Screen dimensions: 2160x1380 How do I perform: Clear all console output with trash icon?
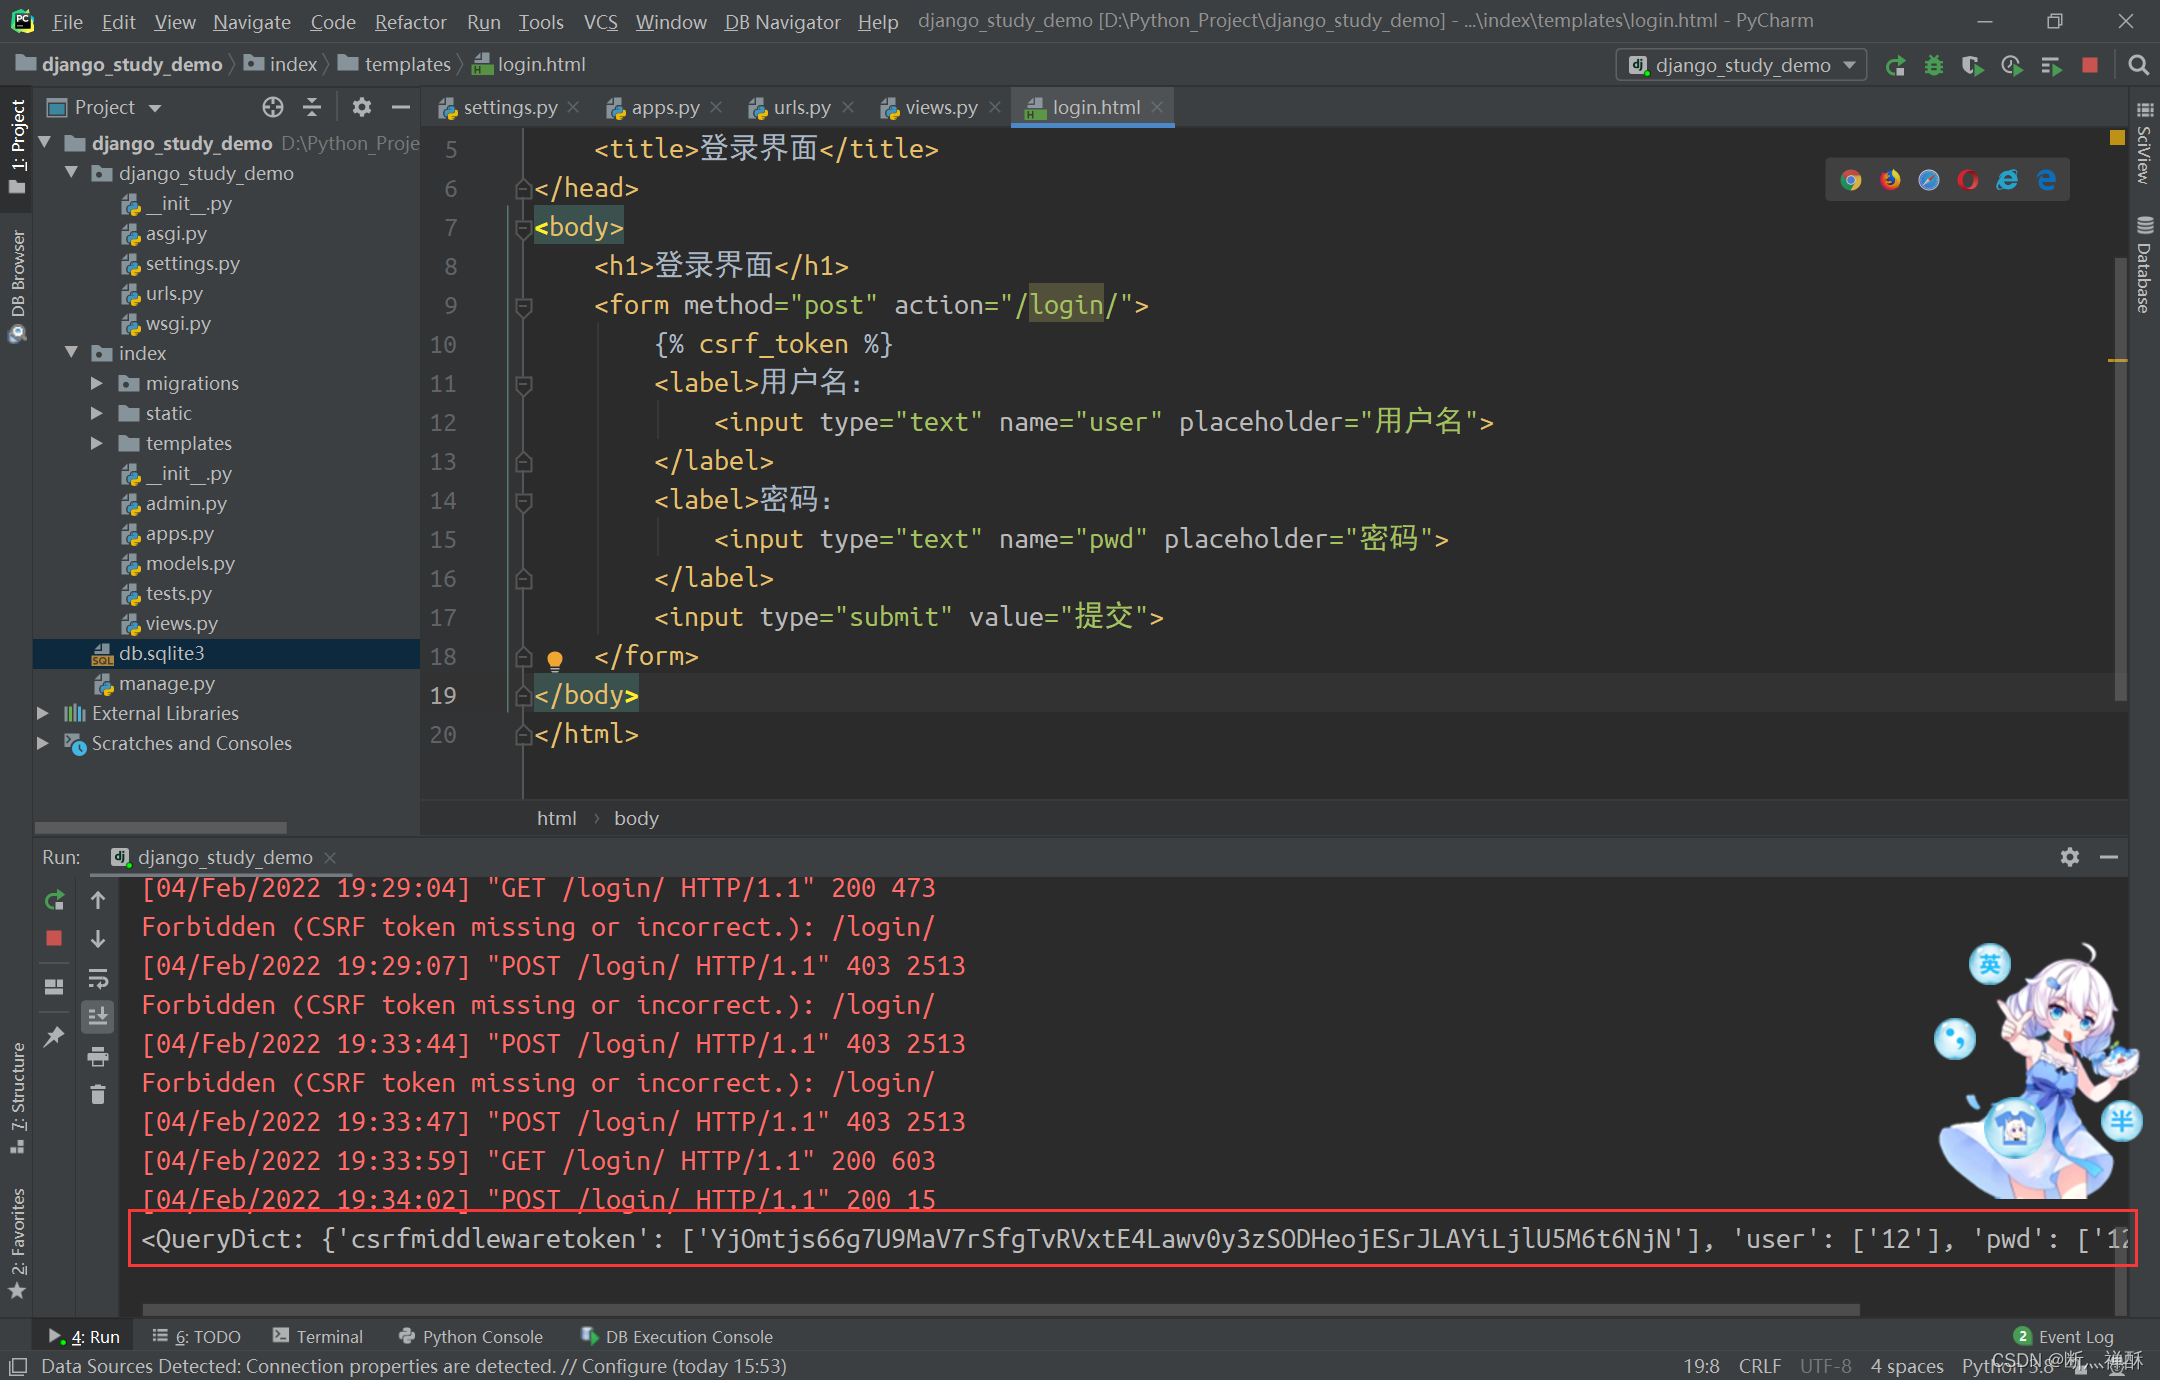click(98, 1095)
